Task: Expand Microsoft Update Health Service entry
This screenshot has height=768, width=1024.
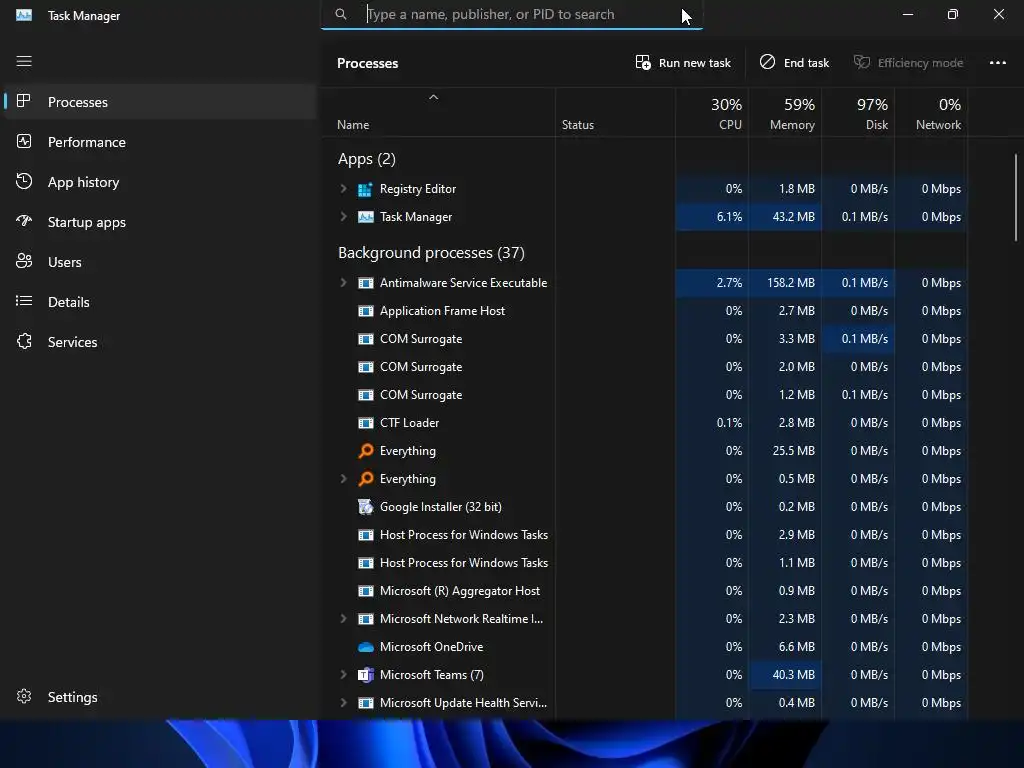Action: 344,703
